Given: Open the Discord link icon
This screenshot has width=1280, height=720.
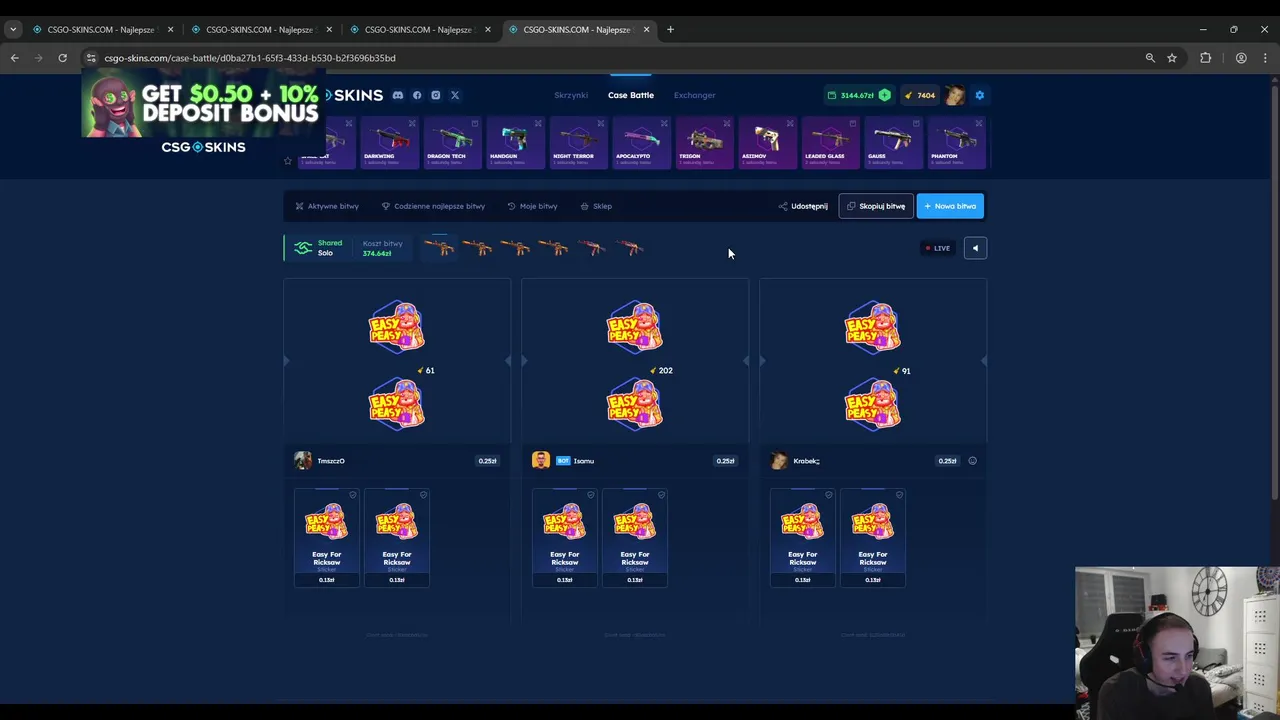Looking at the screenshot, I should tap(398, 95).
